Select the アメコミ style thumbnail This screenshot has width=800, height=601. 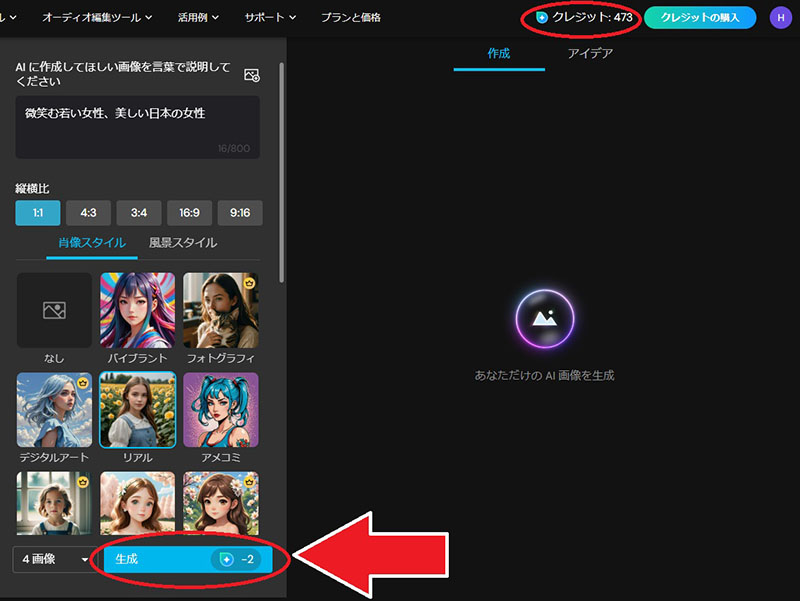(220, 410)
